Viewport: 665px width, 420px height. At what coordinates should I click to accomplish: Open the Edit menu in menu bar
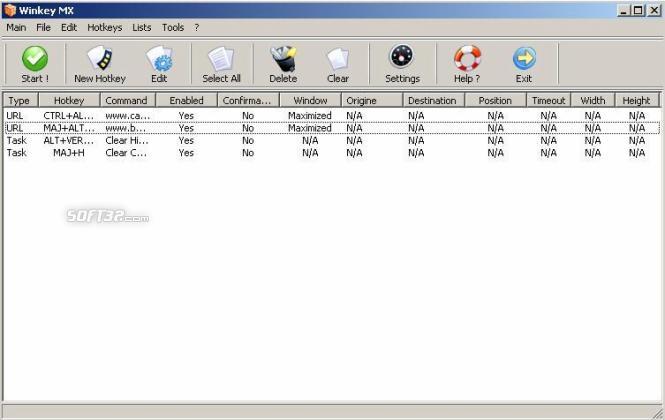pyautogui.click(x=69, y=28)
